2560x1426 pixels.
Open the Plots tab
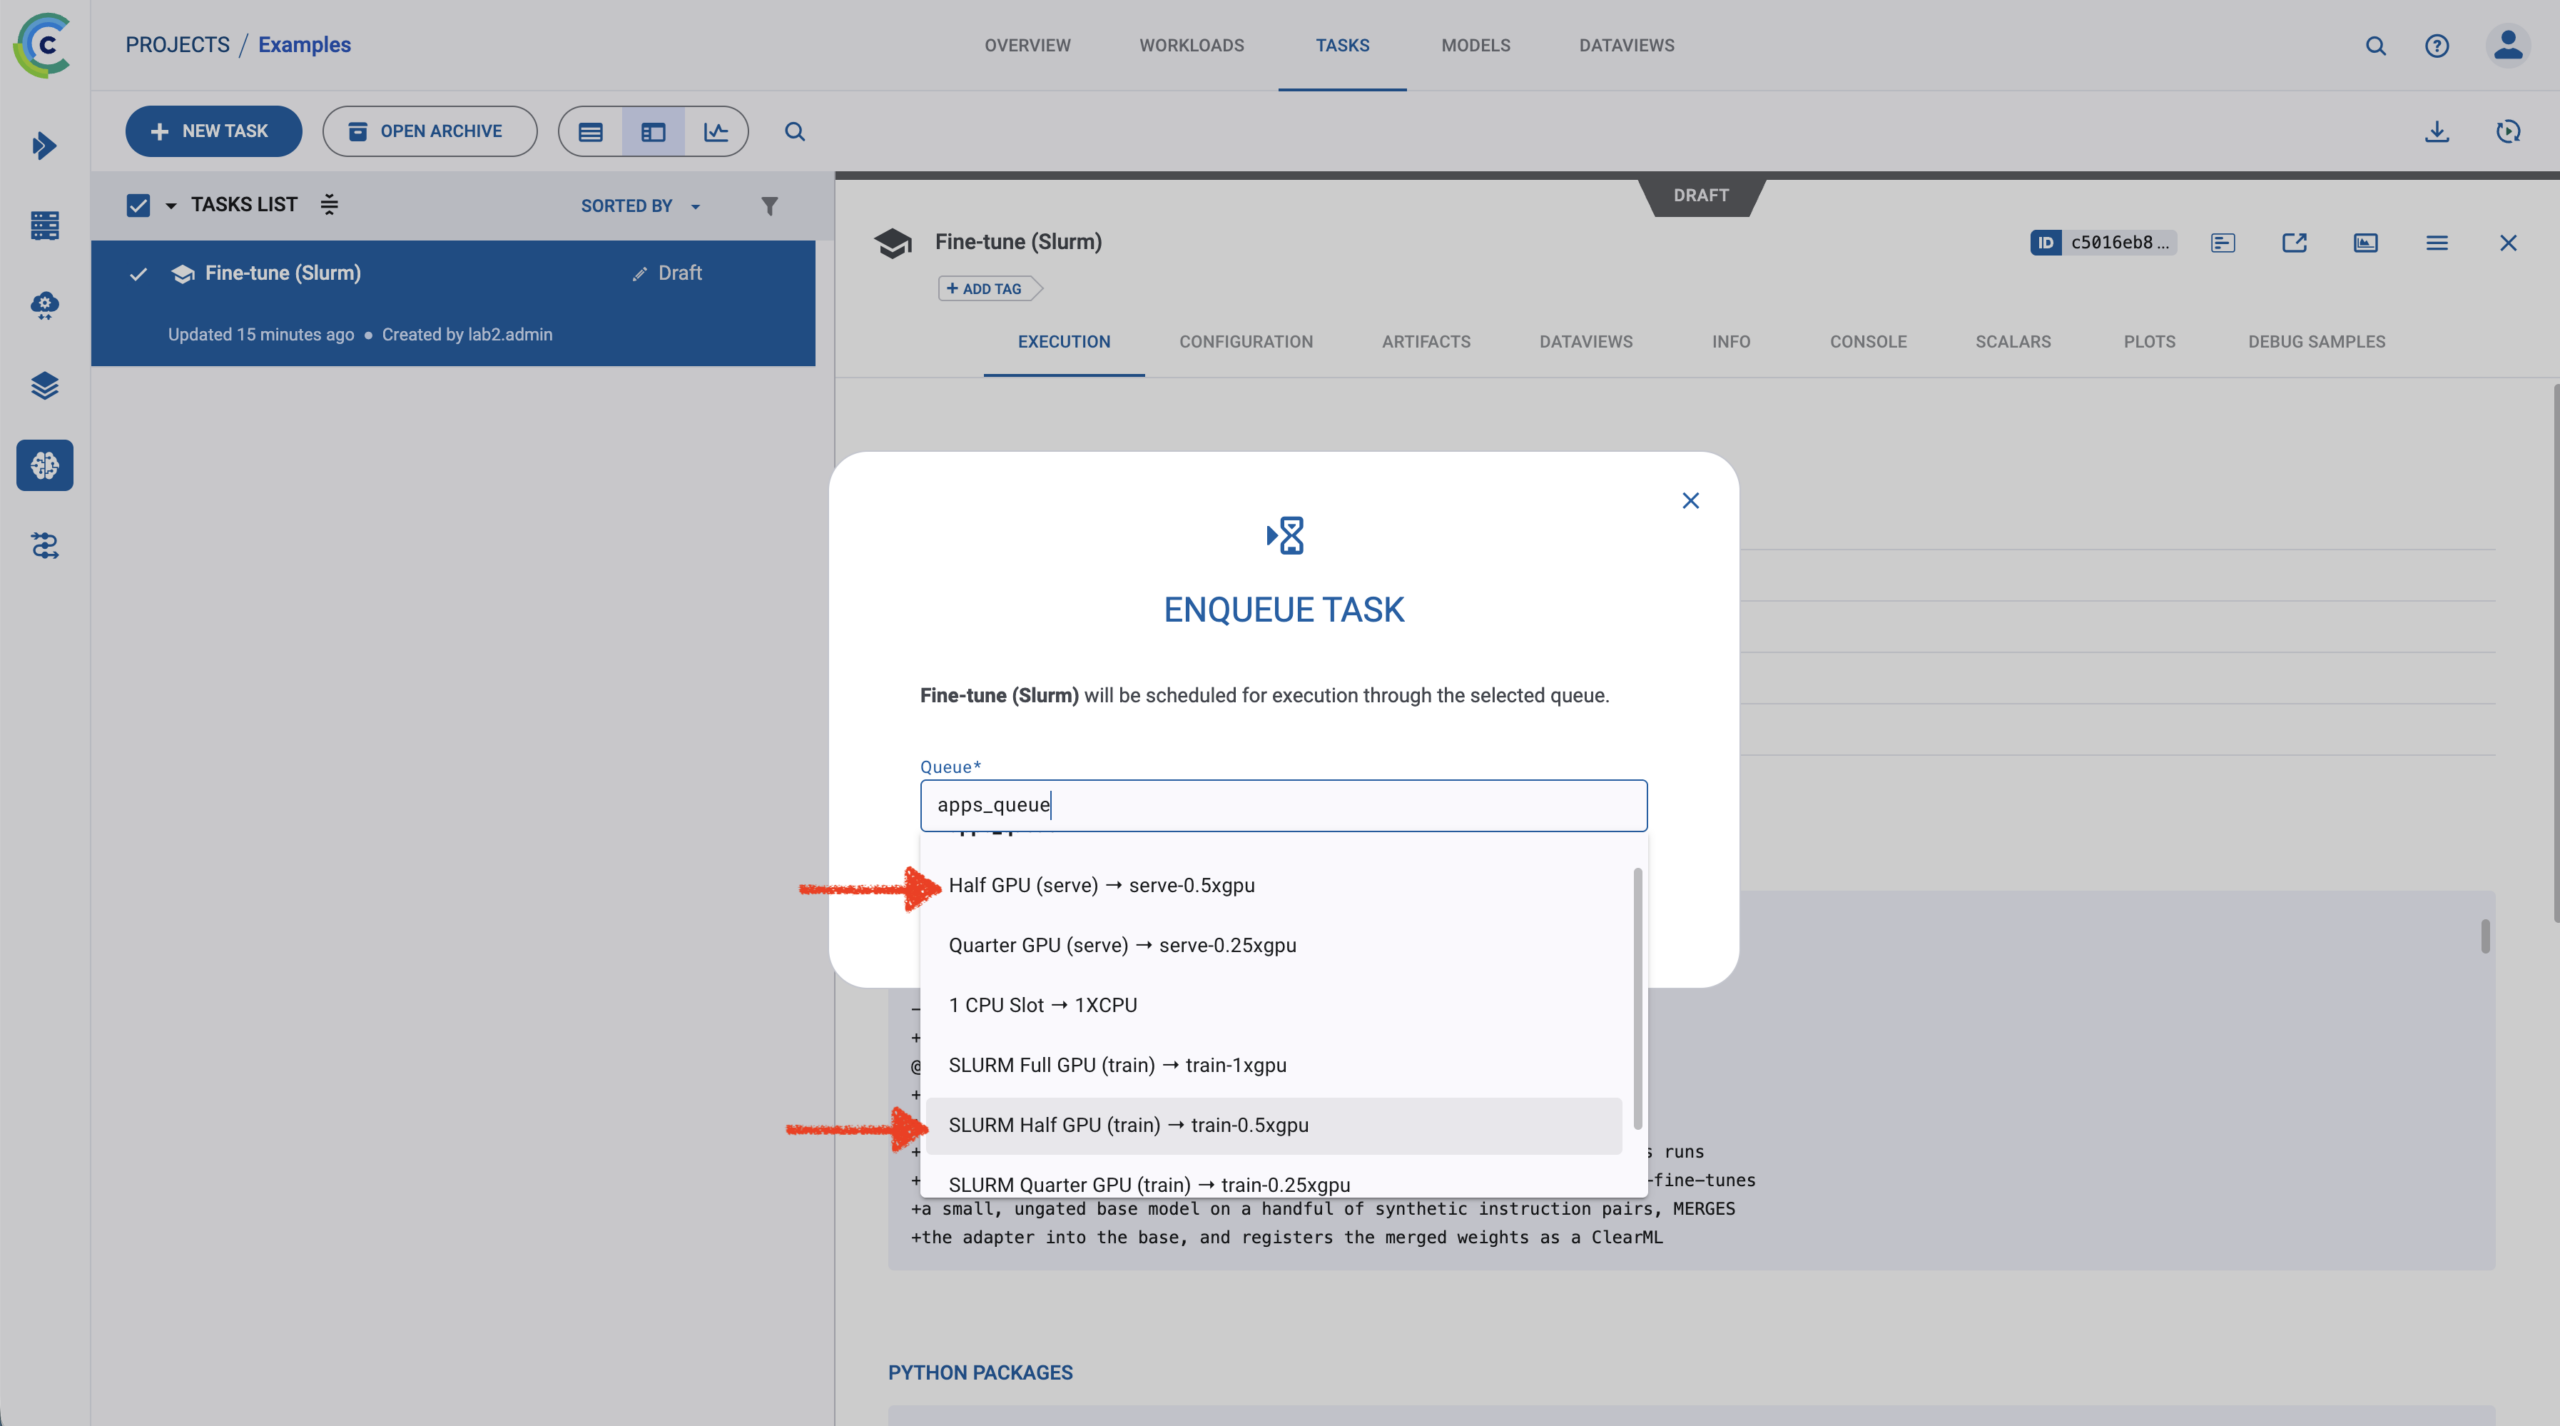pos(2149,342)
